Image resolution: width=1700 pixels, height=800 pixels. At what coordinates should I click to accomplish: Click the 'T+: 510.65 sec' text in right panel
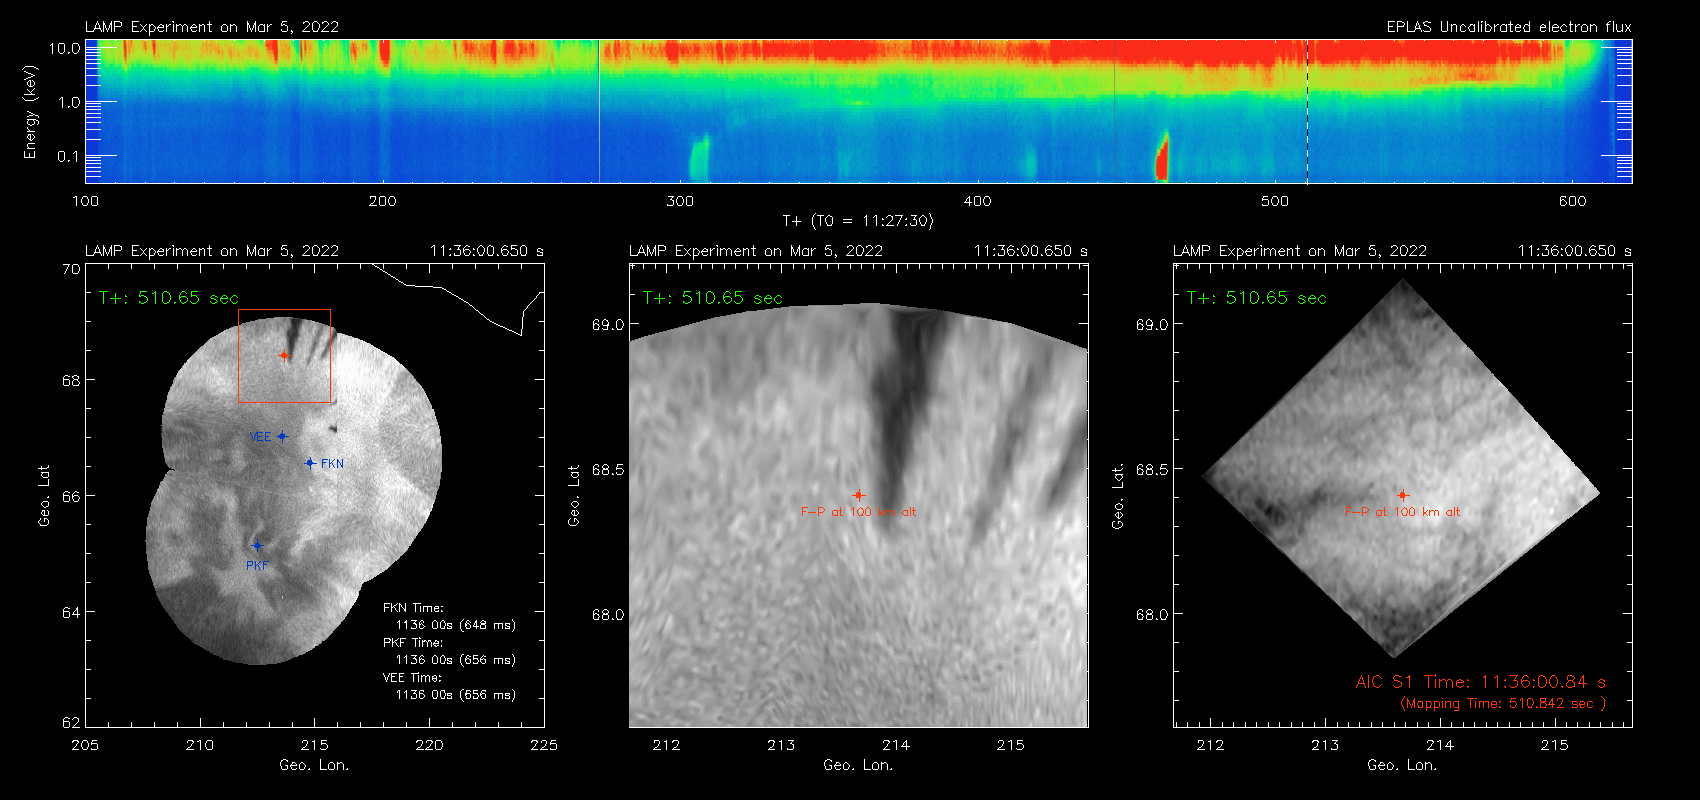pos(1257,298)
